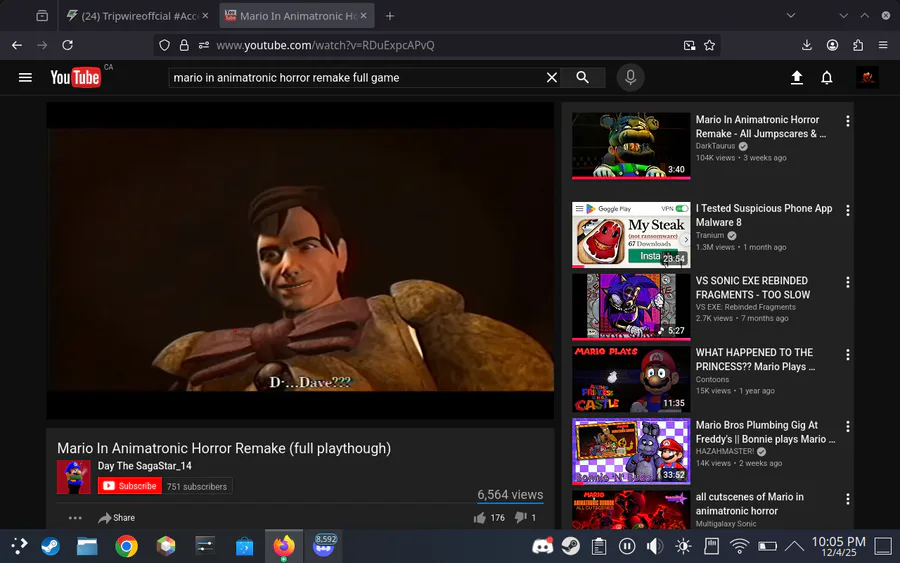Open the Wi-Fi network tray icon
This screenshot has width=900, height=563.
[x=739, y=546]
